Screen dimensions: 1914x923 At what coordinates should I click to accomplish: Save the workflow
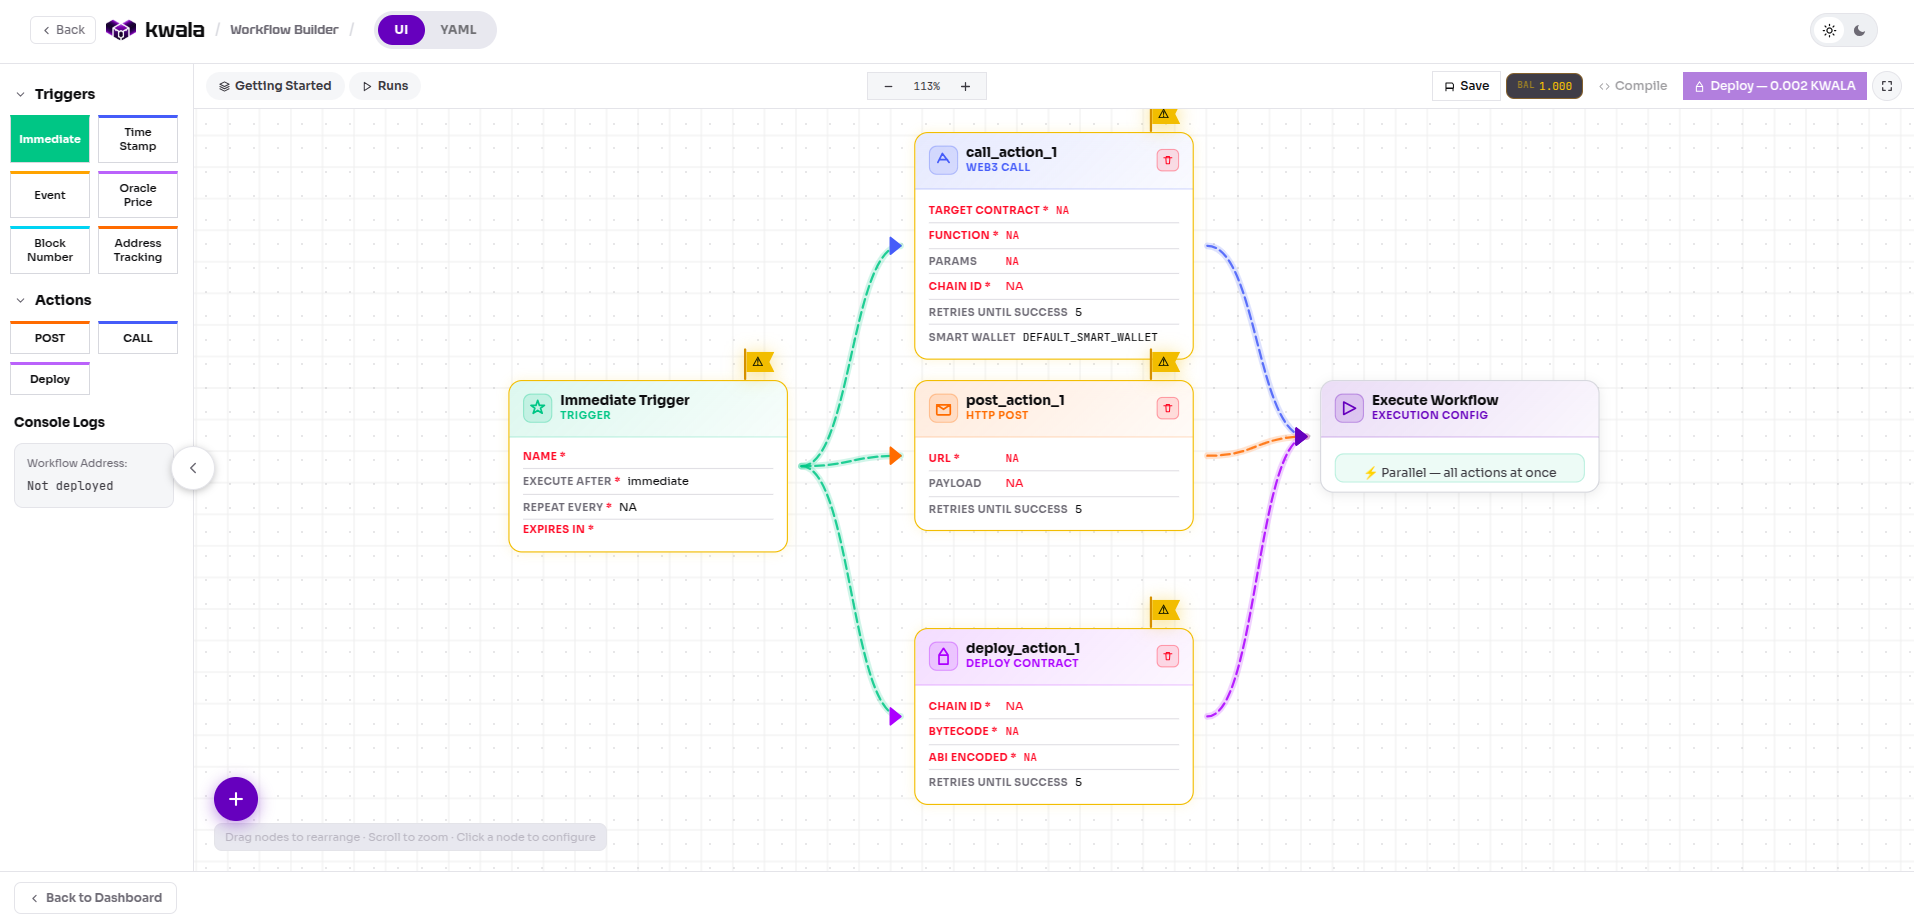pos(1466,86)
